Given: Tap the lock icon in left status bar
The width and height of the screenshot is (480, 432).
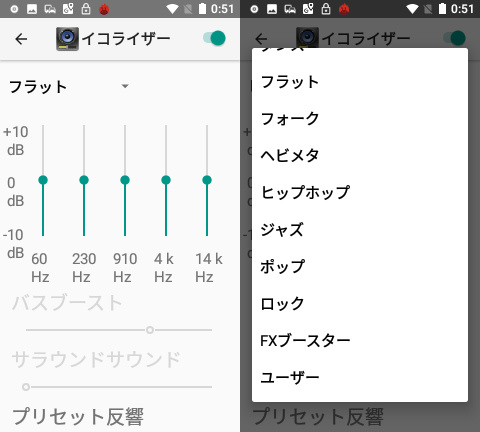Looking at the screenshot, I should click(86, 9).
